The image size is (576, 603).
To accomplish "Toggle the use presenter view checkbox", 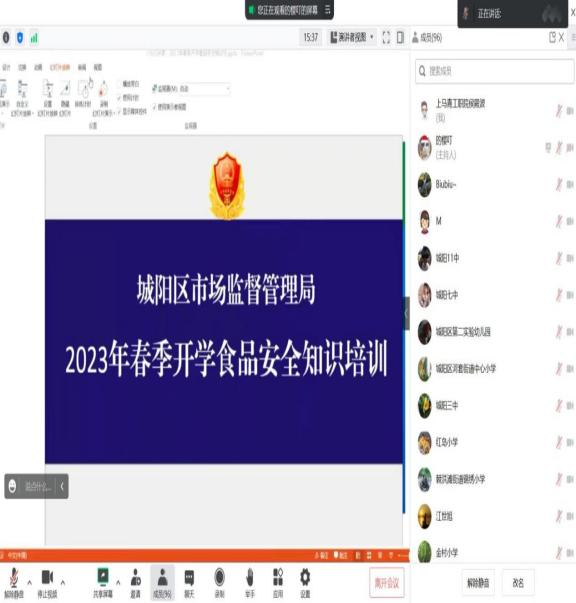I will [155, 107].
